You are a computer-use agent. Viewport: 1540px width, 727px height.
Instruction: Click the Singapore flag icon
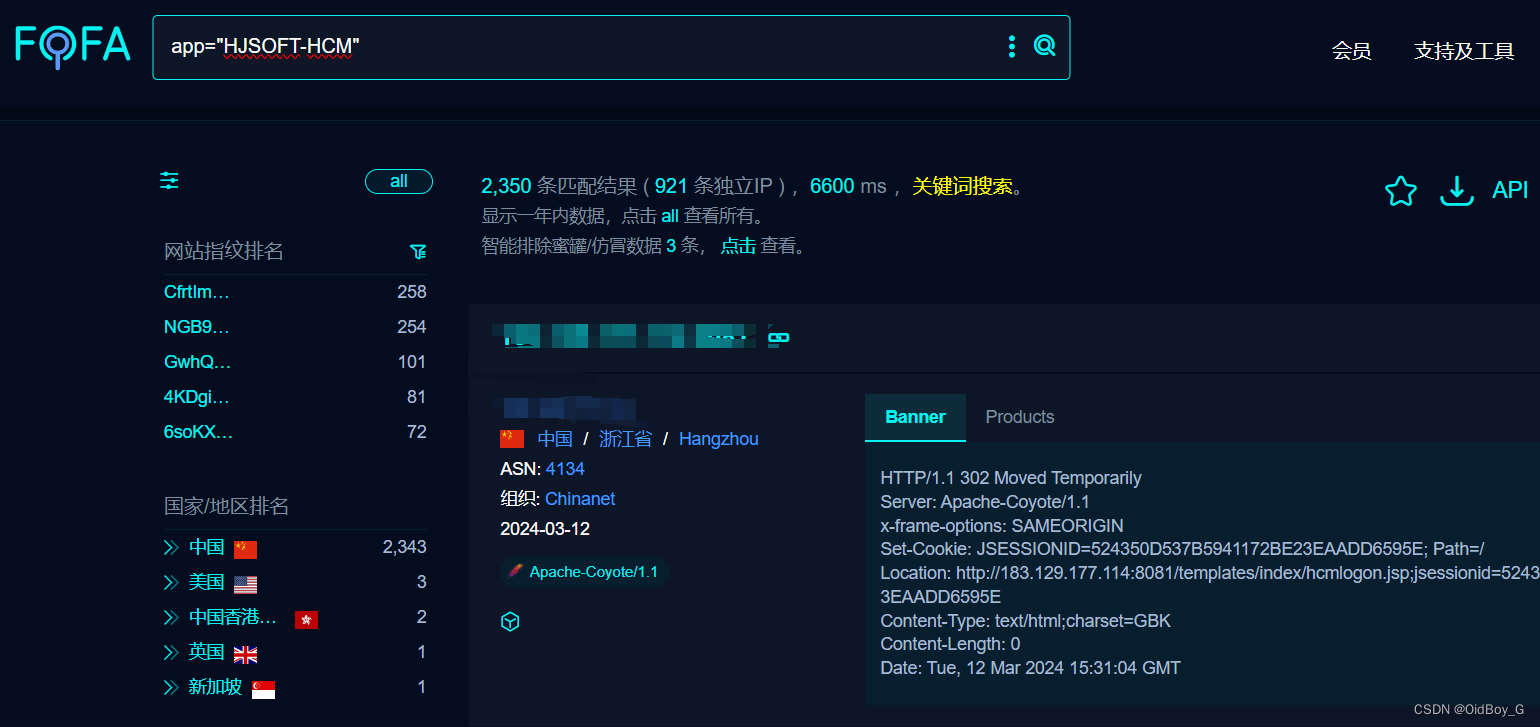pos(263,689)
